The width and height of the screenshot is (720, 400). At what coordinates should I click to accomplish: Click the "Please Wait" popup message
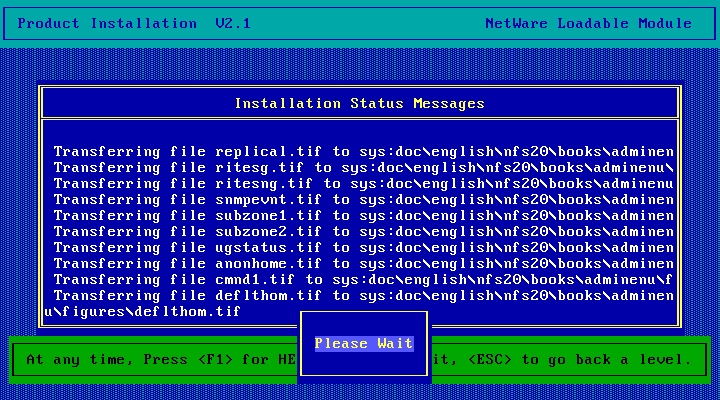point(364,344)
